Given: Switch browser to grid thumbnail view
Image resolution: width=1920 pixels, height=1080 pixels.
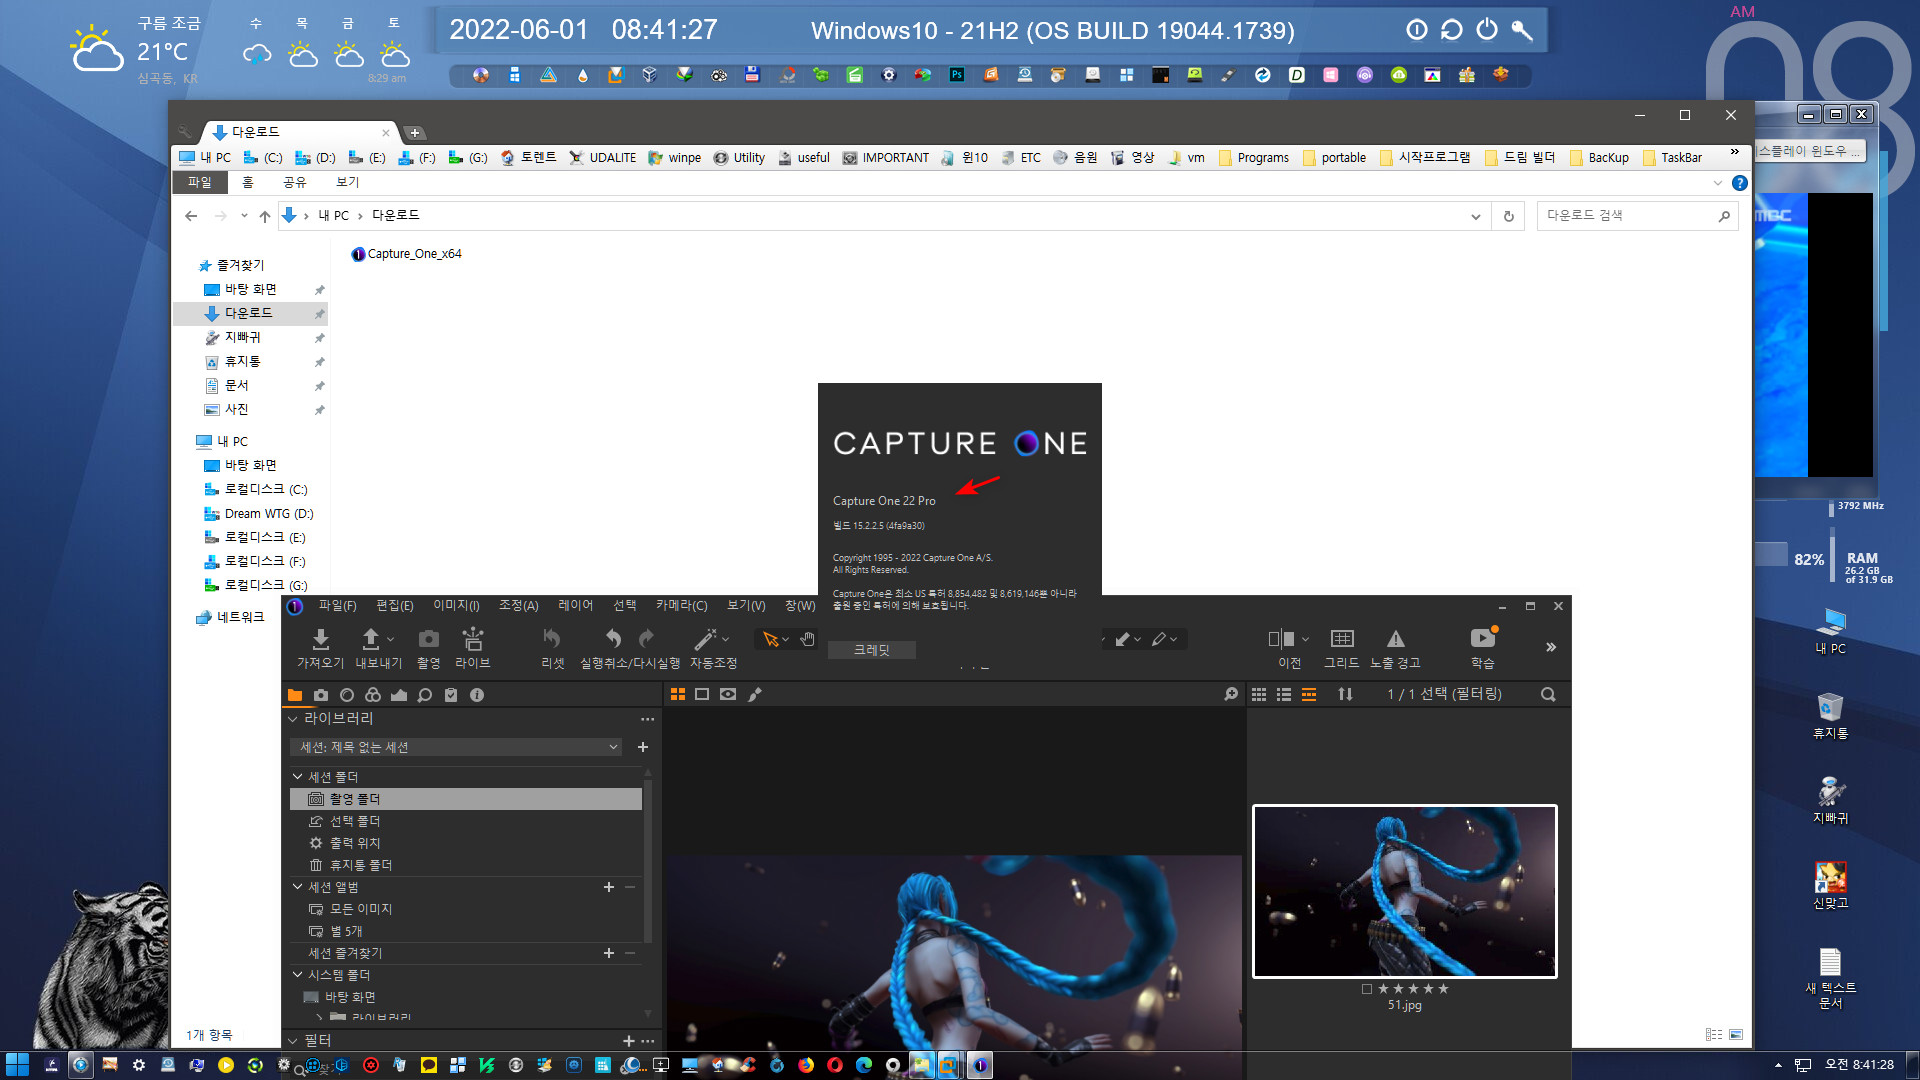Looking at the screenshot, I should 1259,694.
